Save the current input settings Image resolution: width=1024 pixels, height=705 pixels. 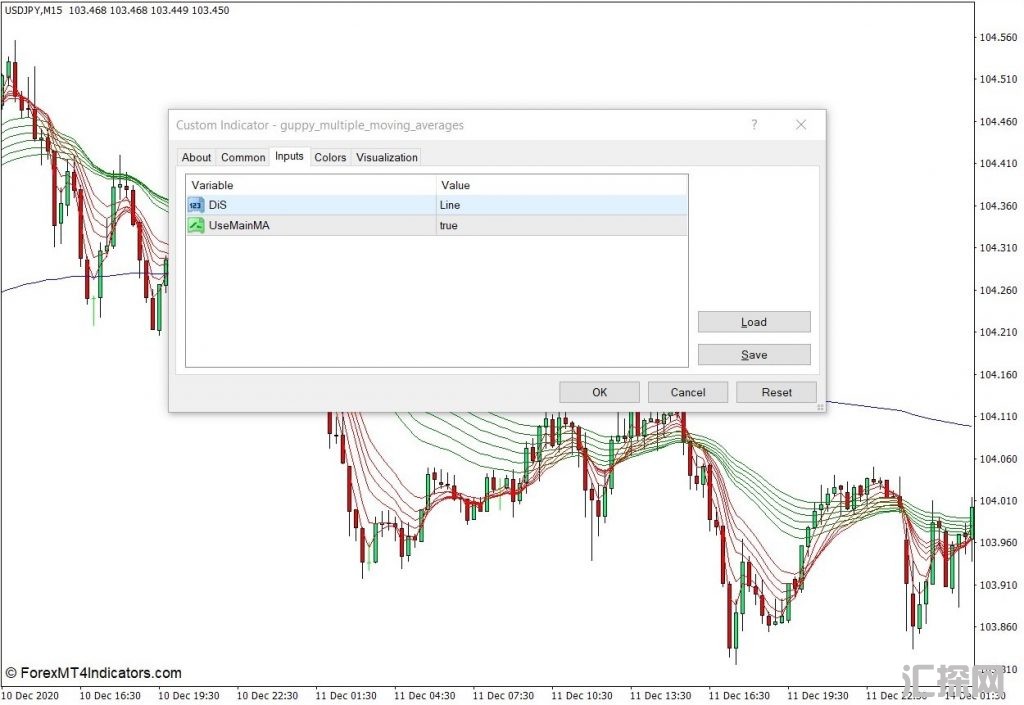(x=754, y=354)
